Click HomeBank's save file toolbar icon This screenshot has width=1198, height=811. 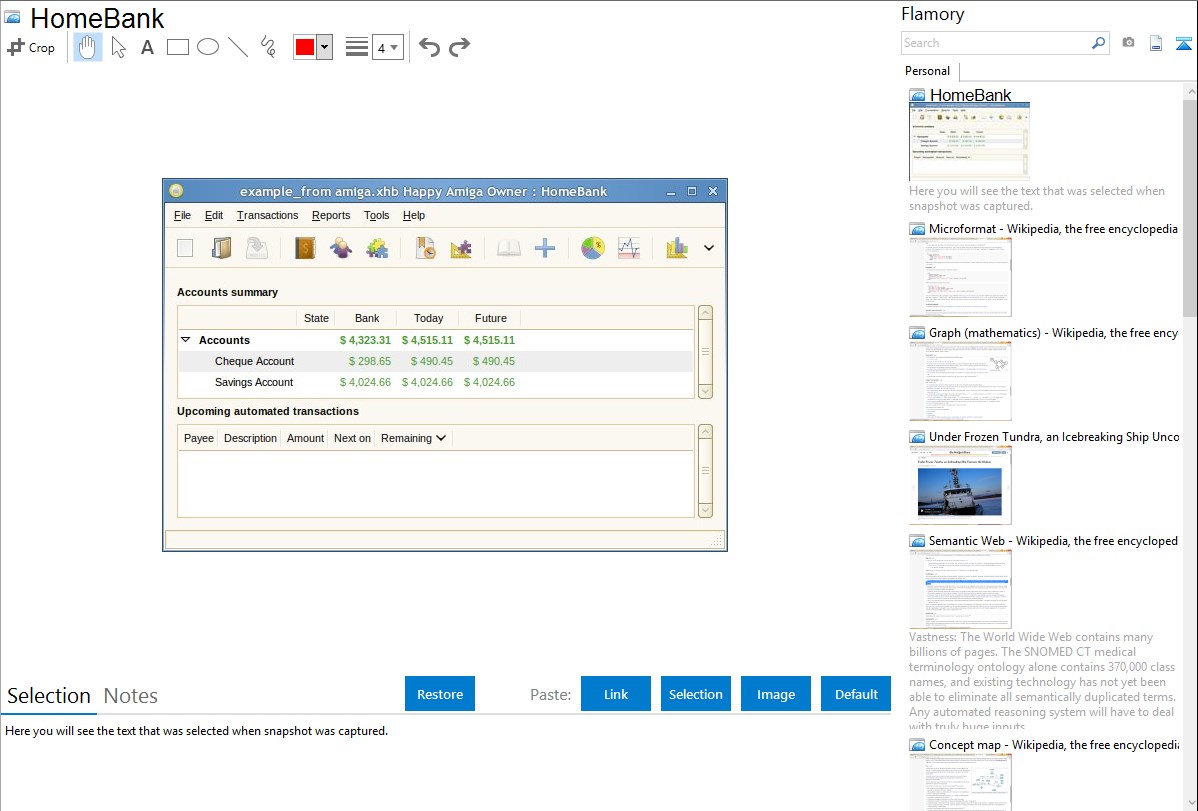point(257,248)
